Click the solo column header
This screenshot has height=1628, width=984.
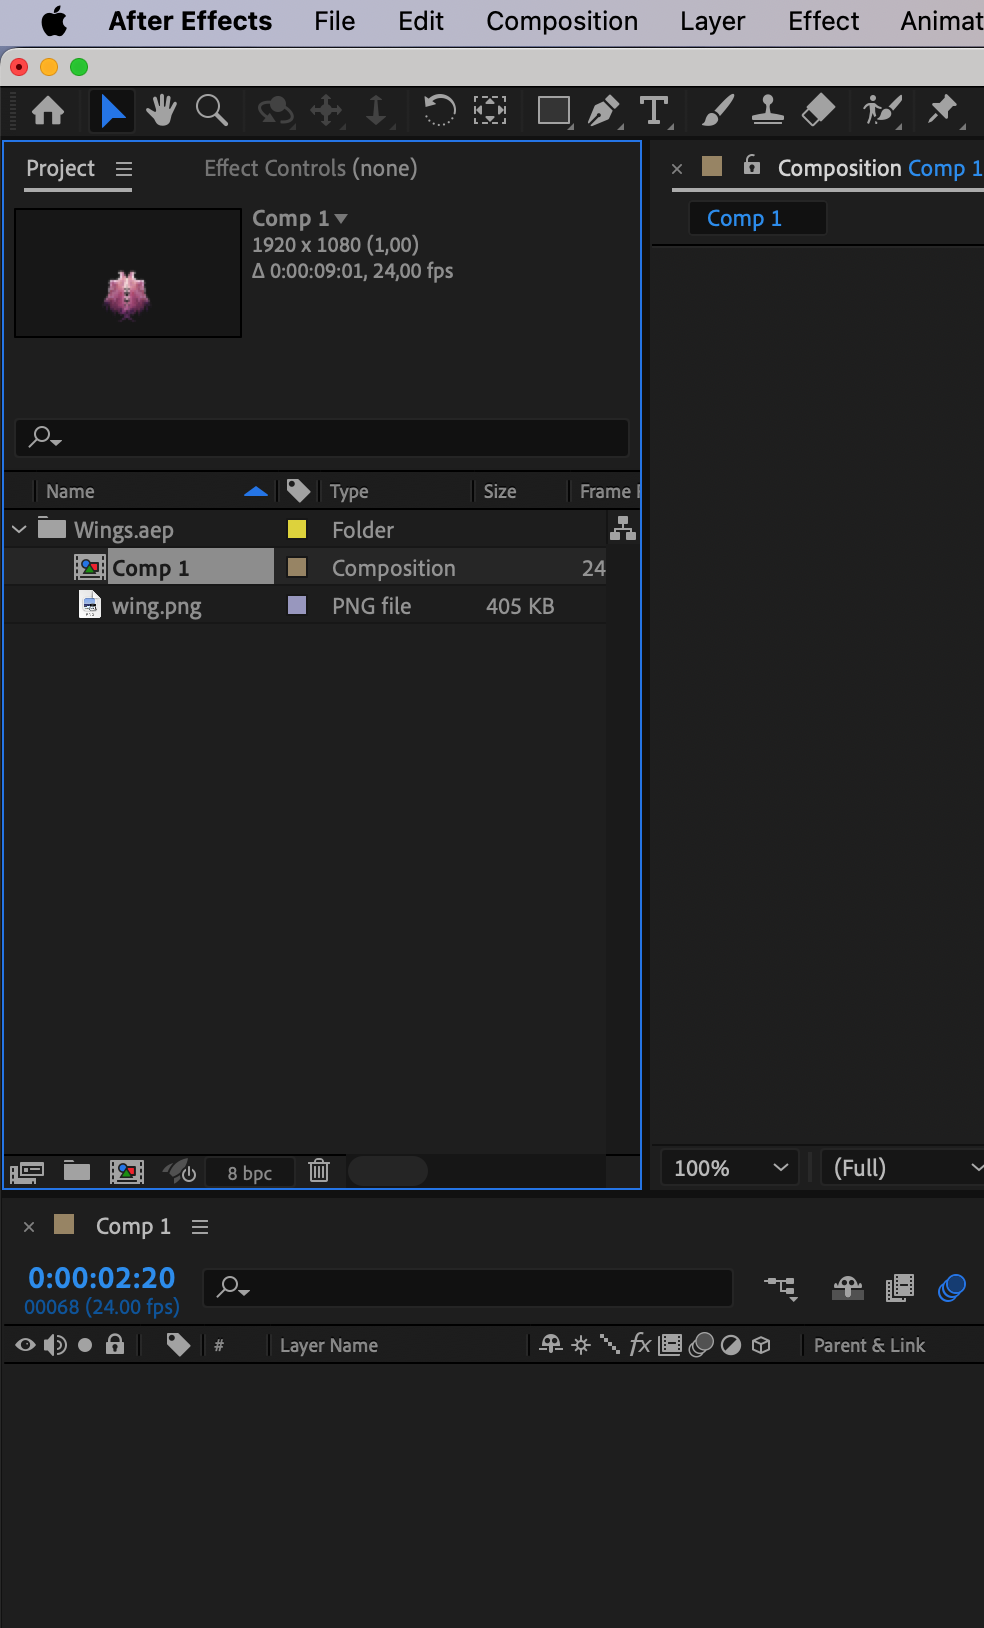(85, 1345)
